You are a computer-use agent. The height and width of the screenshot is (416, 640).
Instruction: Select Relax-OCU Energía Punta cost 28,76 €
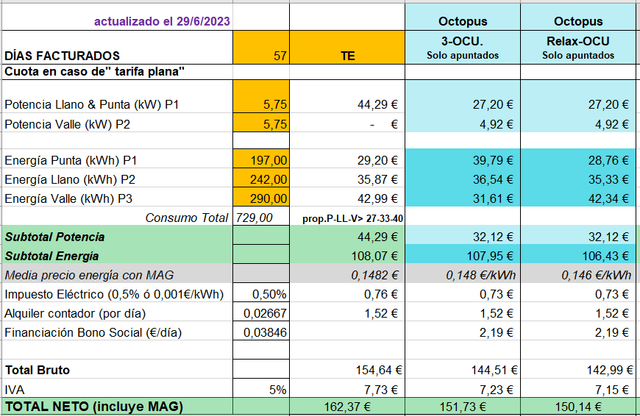pos(578,159)
